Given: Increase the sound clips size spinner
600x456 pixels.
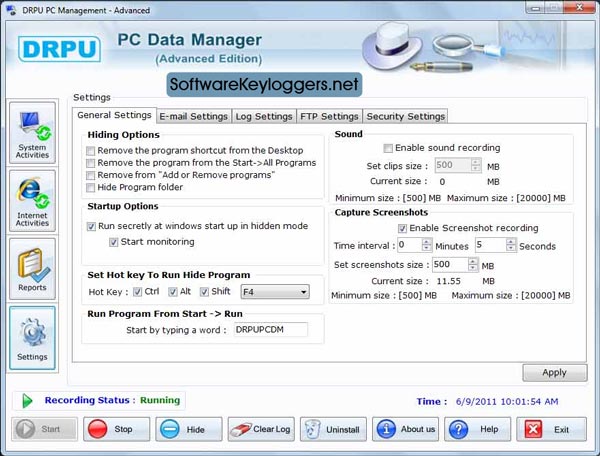Looking at the screenshot, I should [x=476, y=162].
